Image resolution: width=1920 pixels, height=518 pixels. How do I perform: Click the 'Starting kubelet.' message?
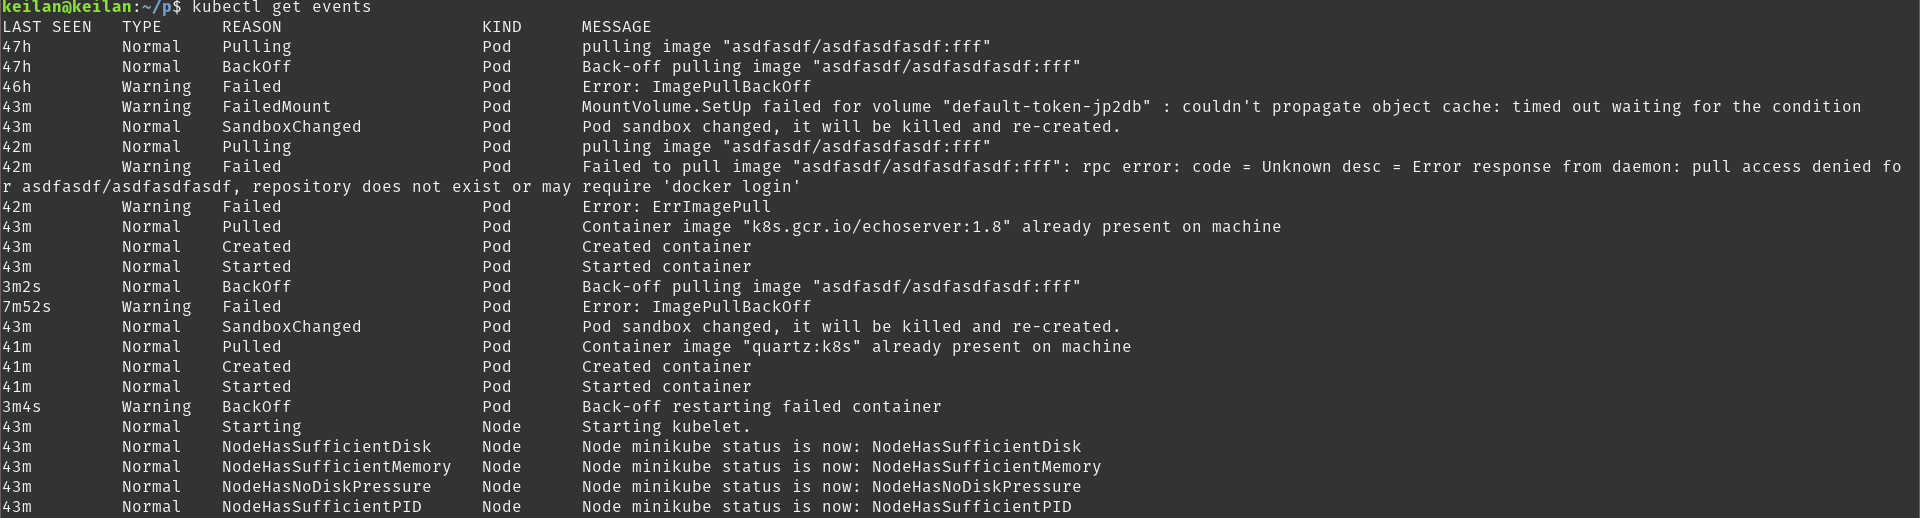point(666,427)
